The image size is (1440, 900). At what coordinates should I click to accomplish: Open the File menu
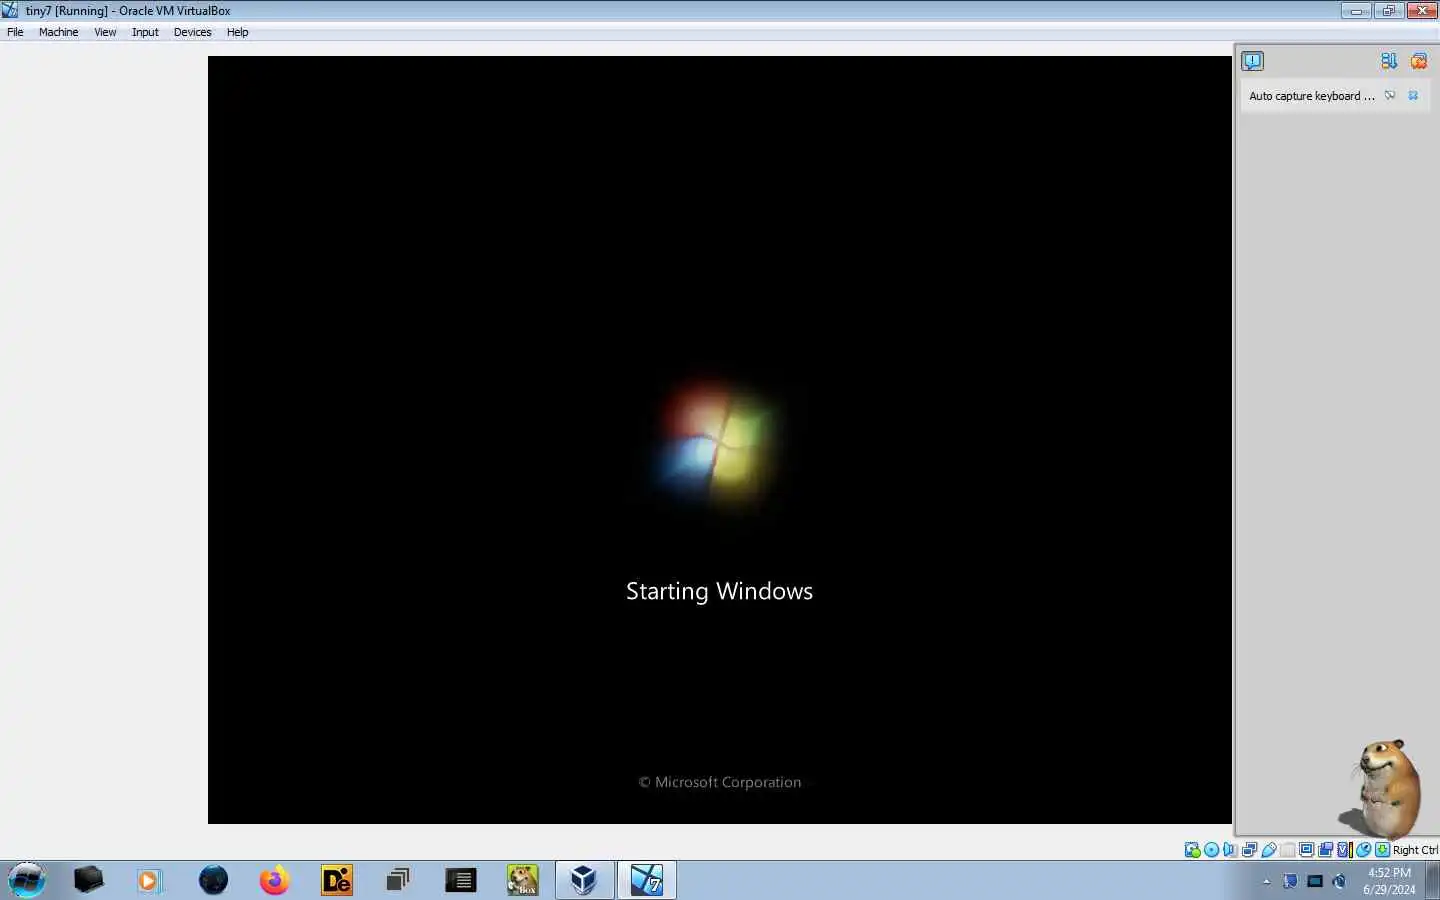click(15, 32)
